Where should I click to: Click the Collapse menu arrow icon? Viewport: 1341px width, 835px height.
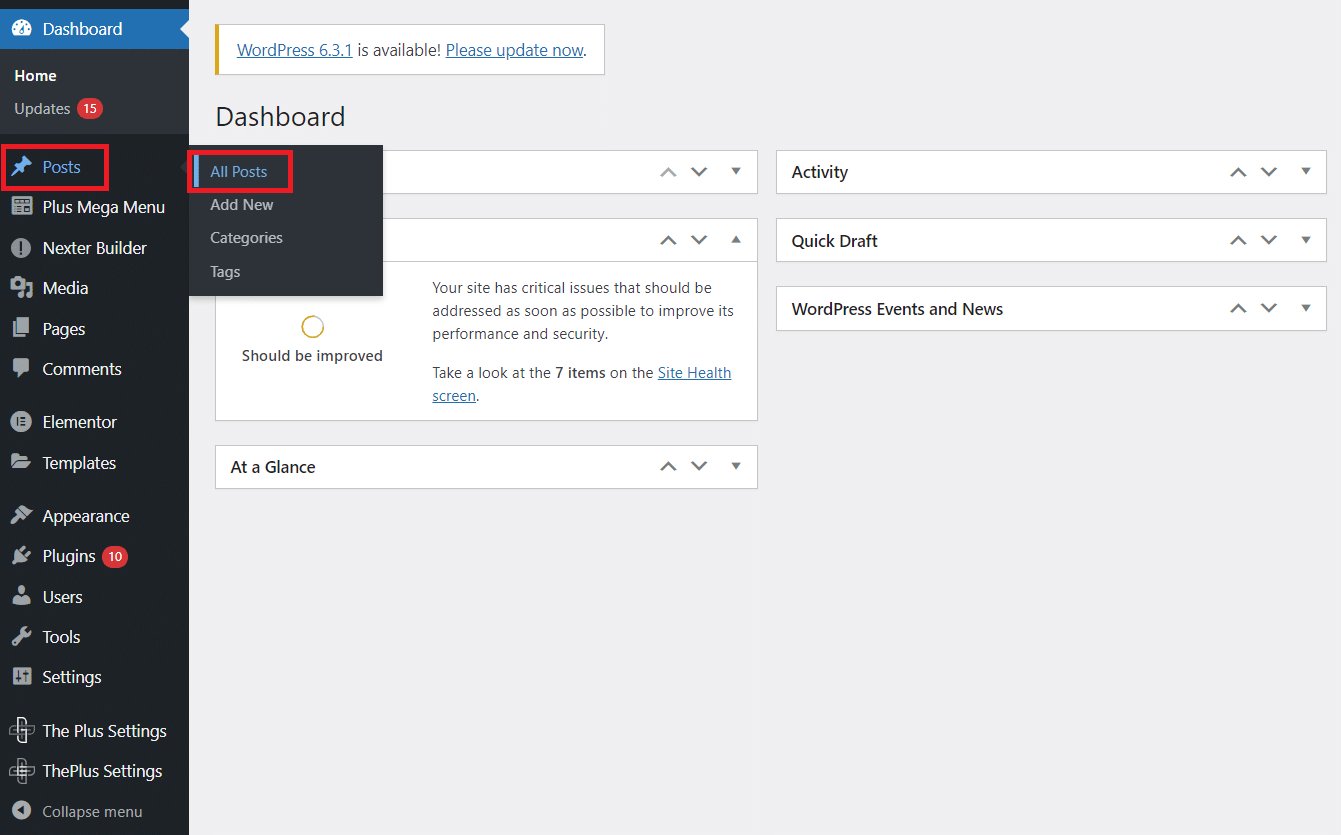pyautogui.click(x=21, y=811)
